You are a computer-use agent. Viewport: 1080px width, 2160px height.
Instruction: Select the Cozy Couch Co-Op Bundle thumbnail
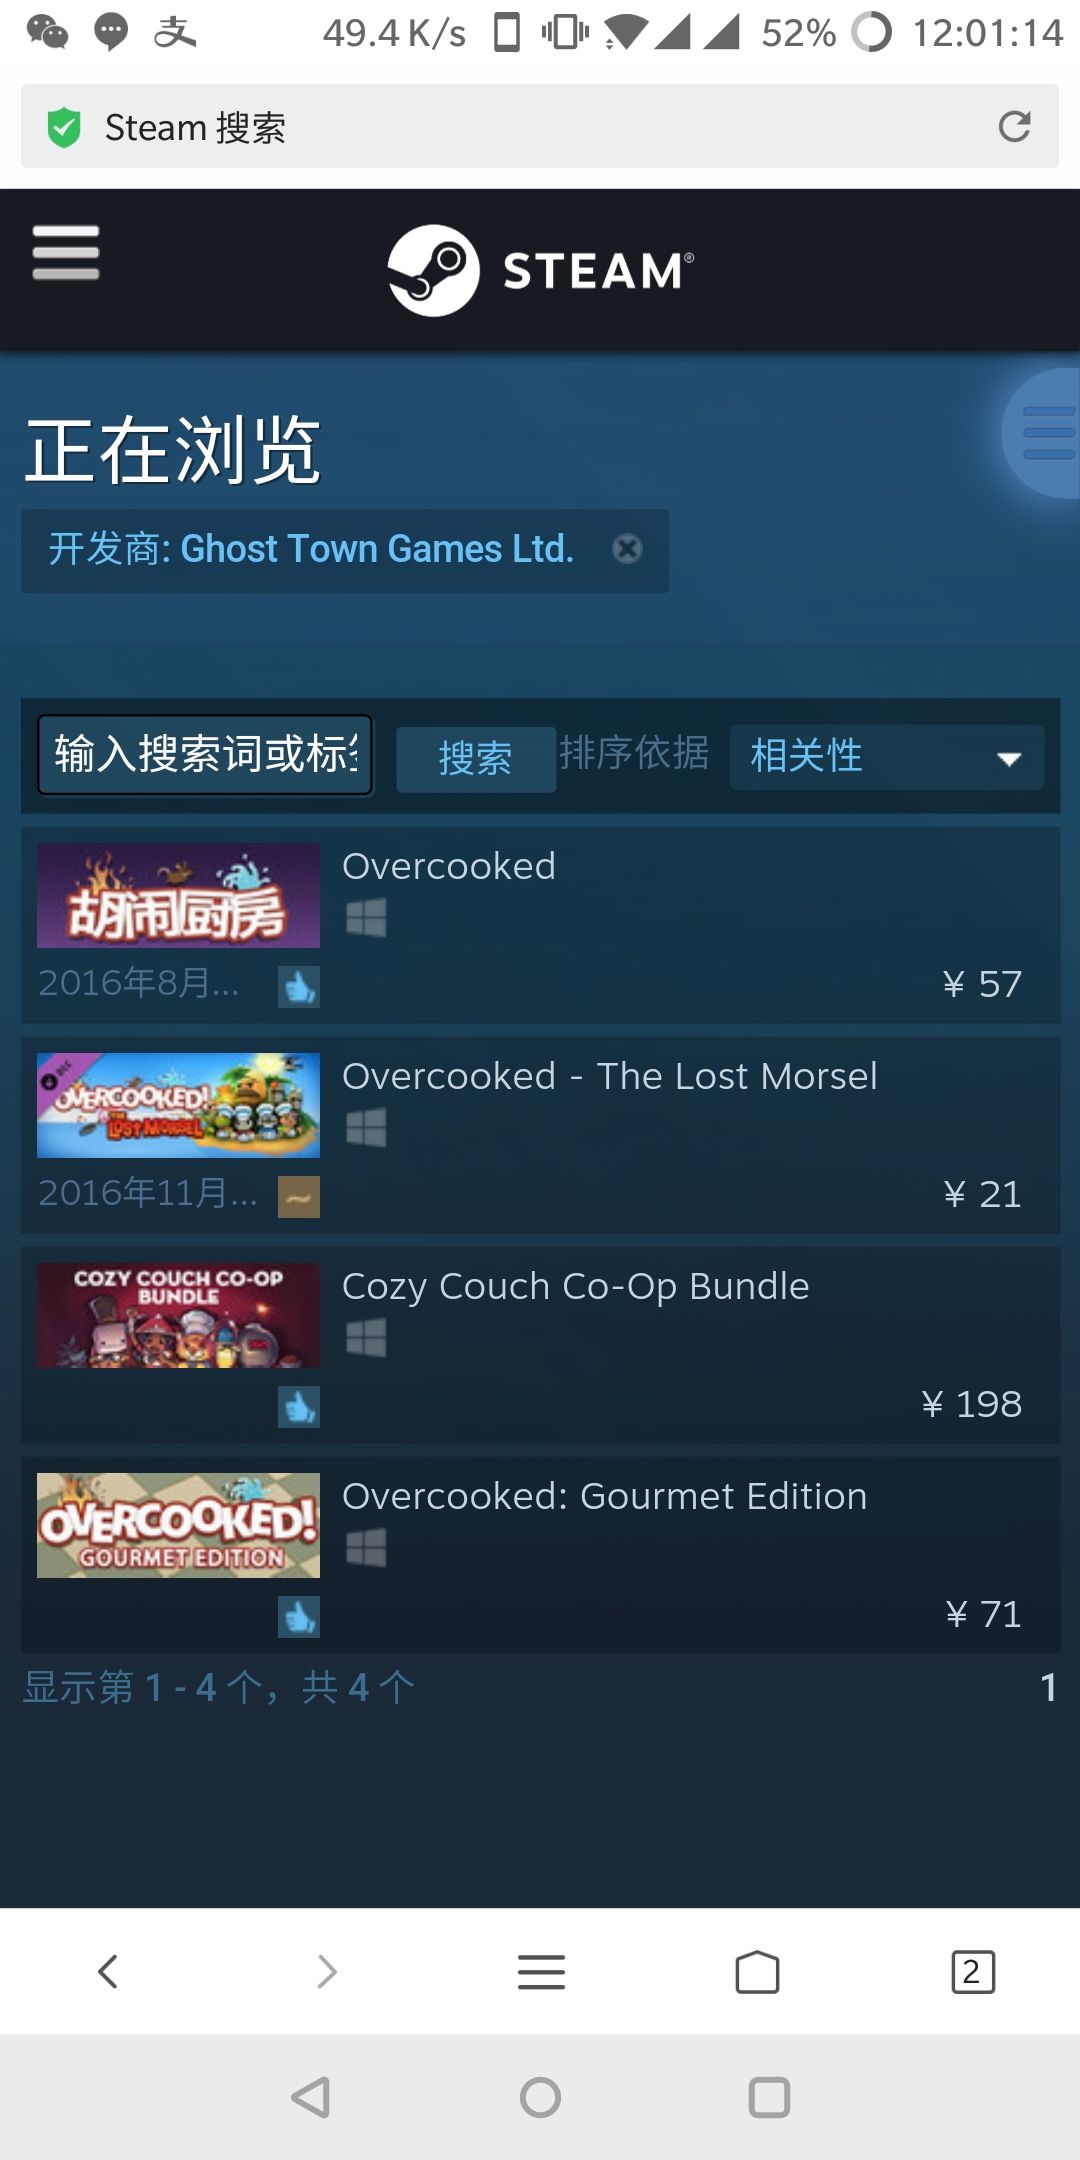tap(178, 1315)
